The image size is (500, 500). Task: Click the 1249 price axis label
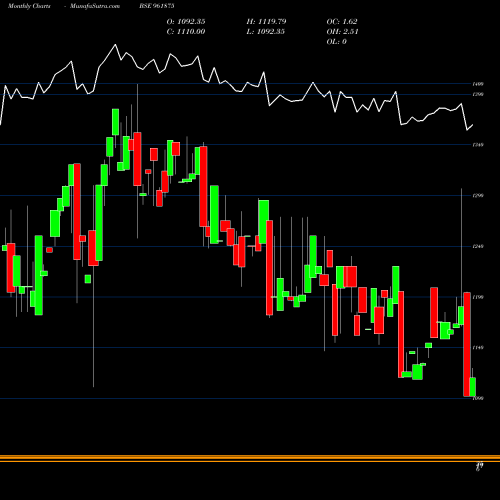click(x=478, y=246)
